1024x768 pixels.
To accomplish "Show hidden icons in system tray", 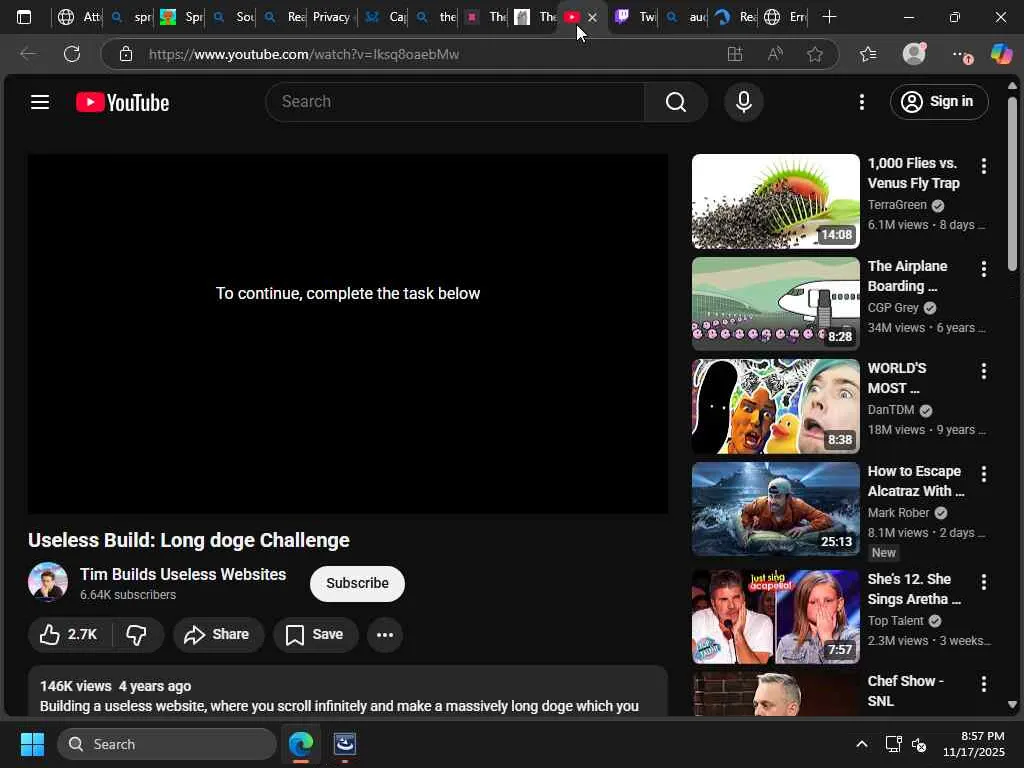I will pos(861,744).
